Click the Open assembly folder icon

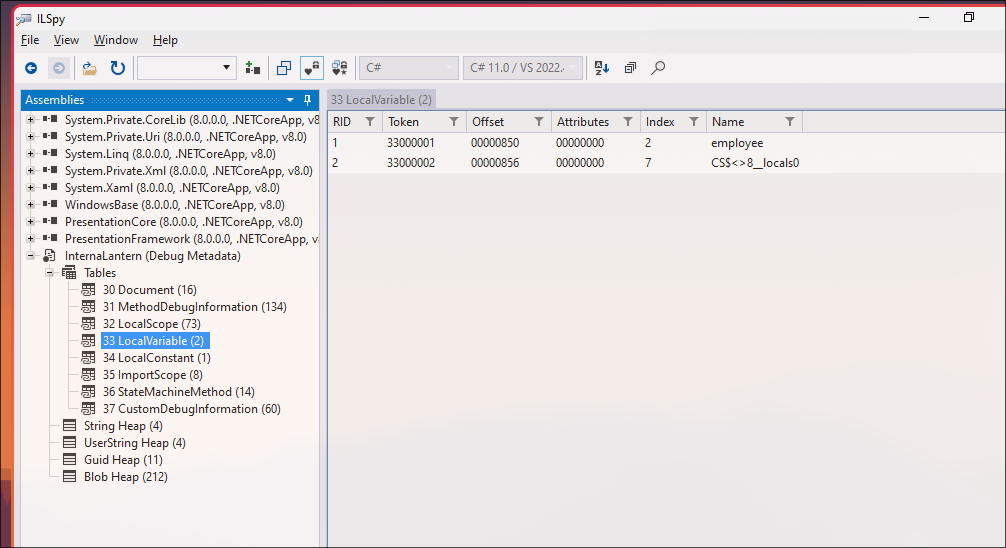point(90,68)
